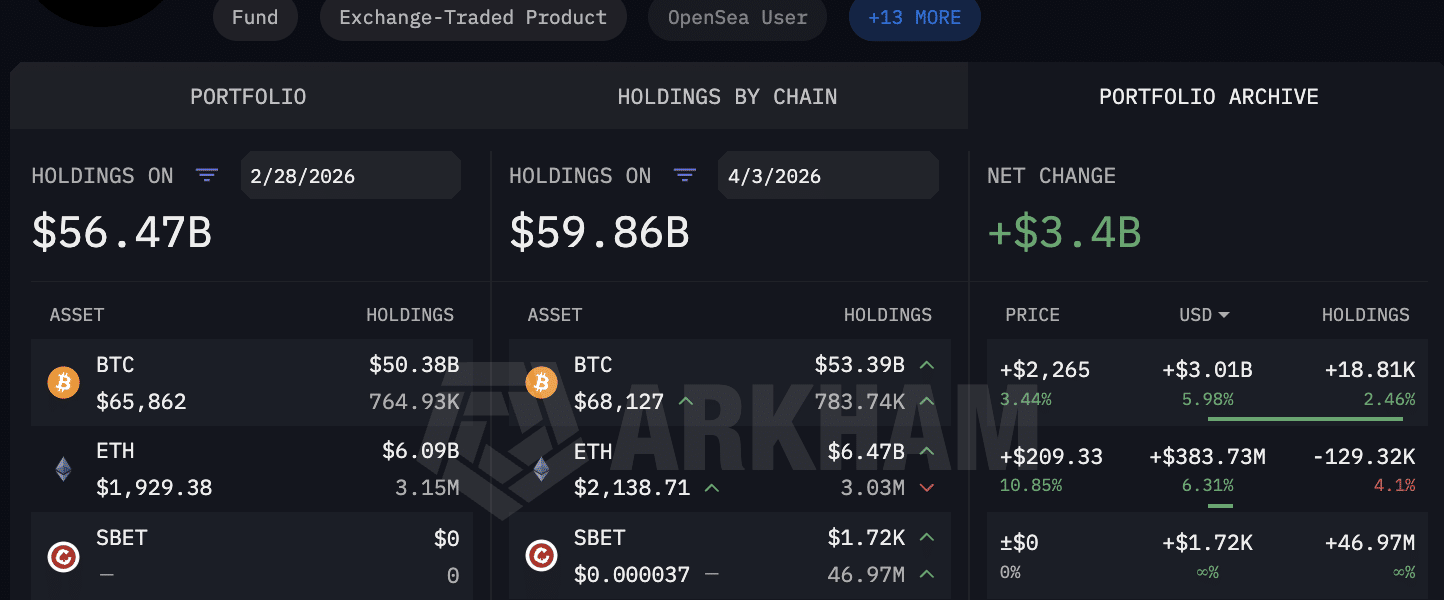Viewport: 1444px width, 600px height.
Task: Open the 2/28/2026 date picker
Action: point(350,176)
